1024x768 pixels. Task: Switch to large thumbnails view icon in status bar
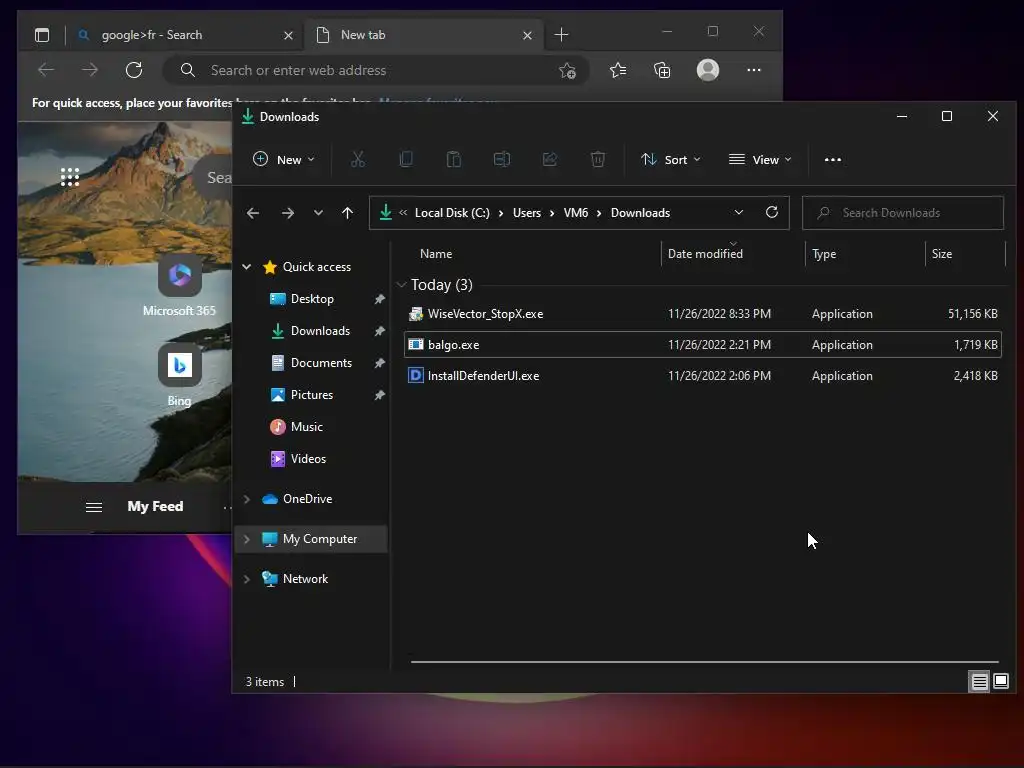click(x=1001, y=682)
